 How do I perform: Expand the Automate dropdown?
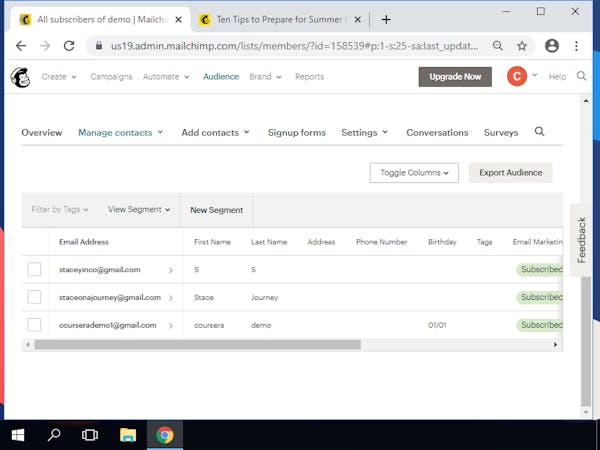point(166,77)
